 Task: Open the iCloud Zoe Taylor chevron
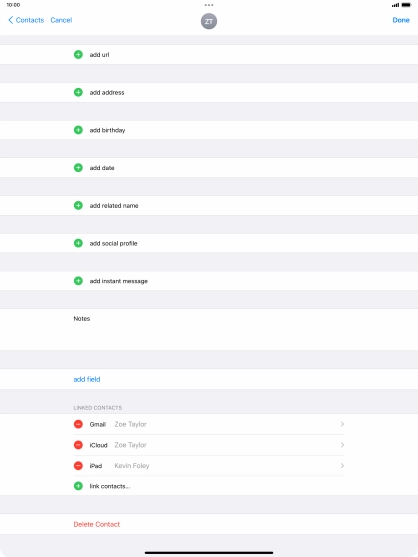342,445
